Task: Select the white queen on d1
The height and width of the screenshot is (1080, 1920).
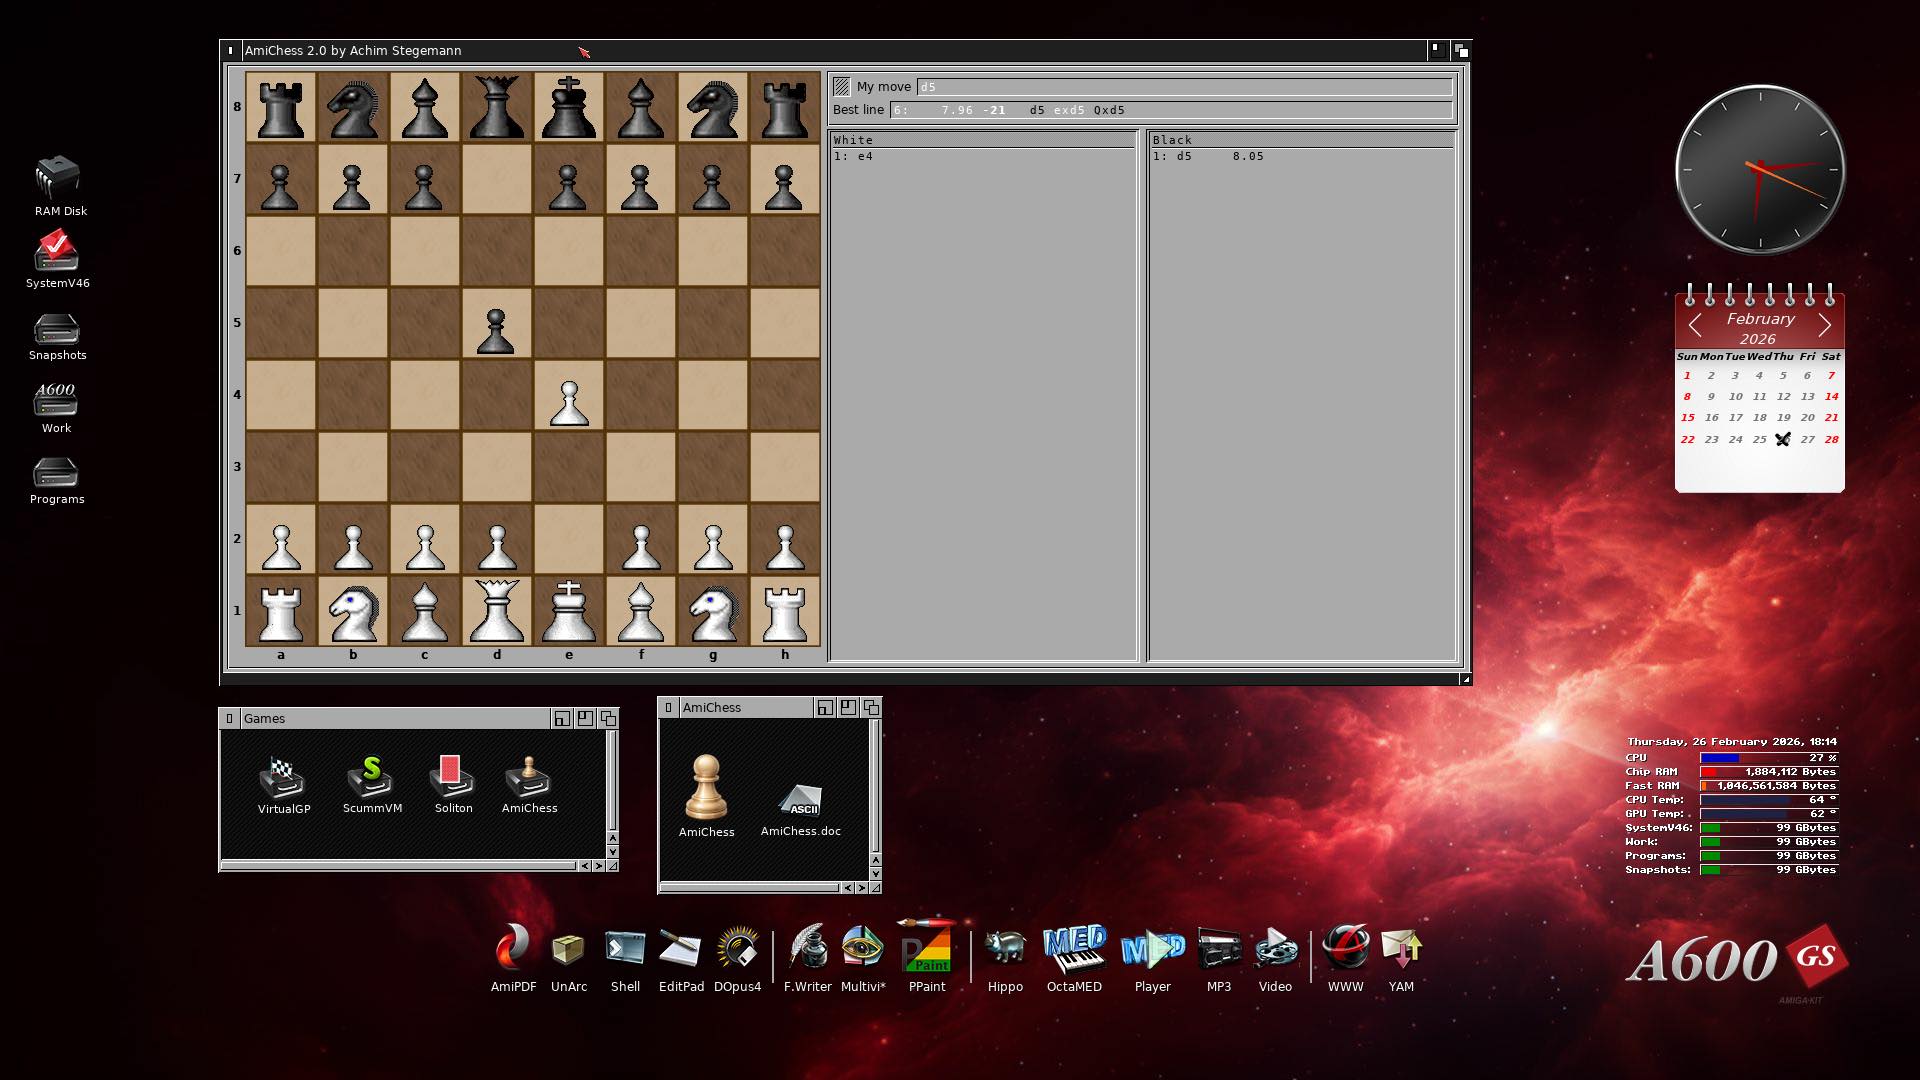Action: tap(497, 610)
